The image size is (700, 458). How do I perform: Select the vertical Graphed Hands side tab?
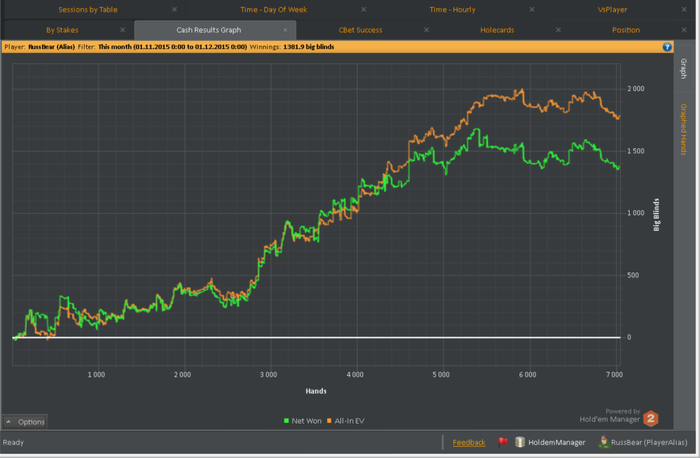click(x=683, y=129)
